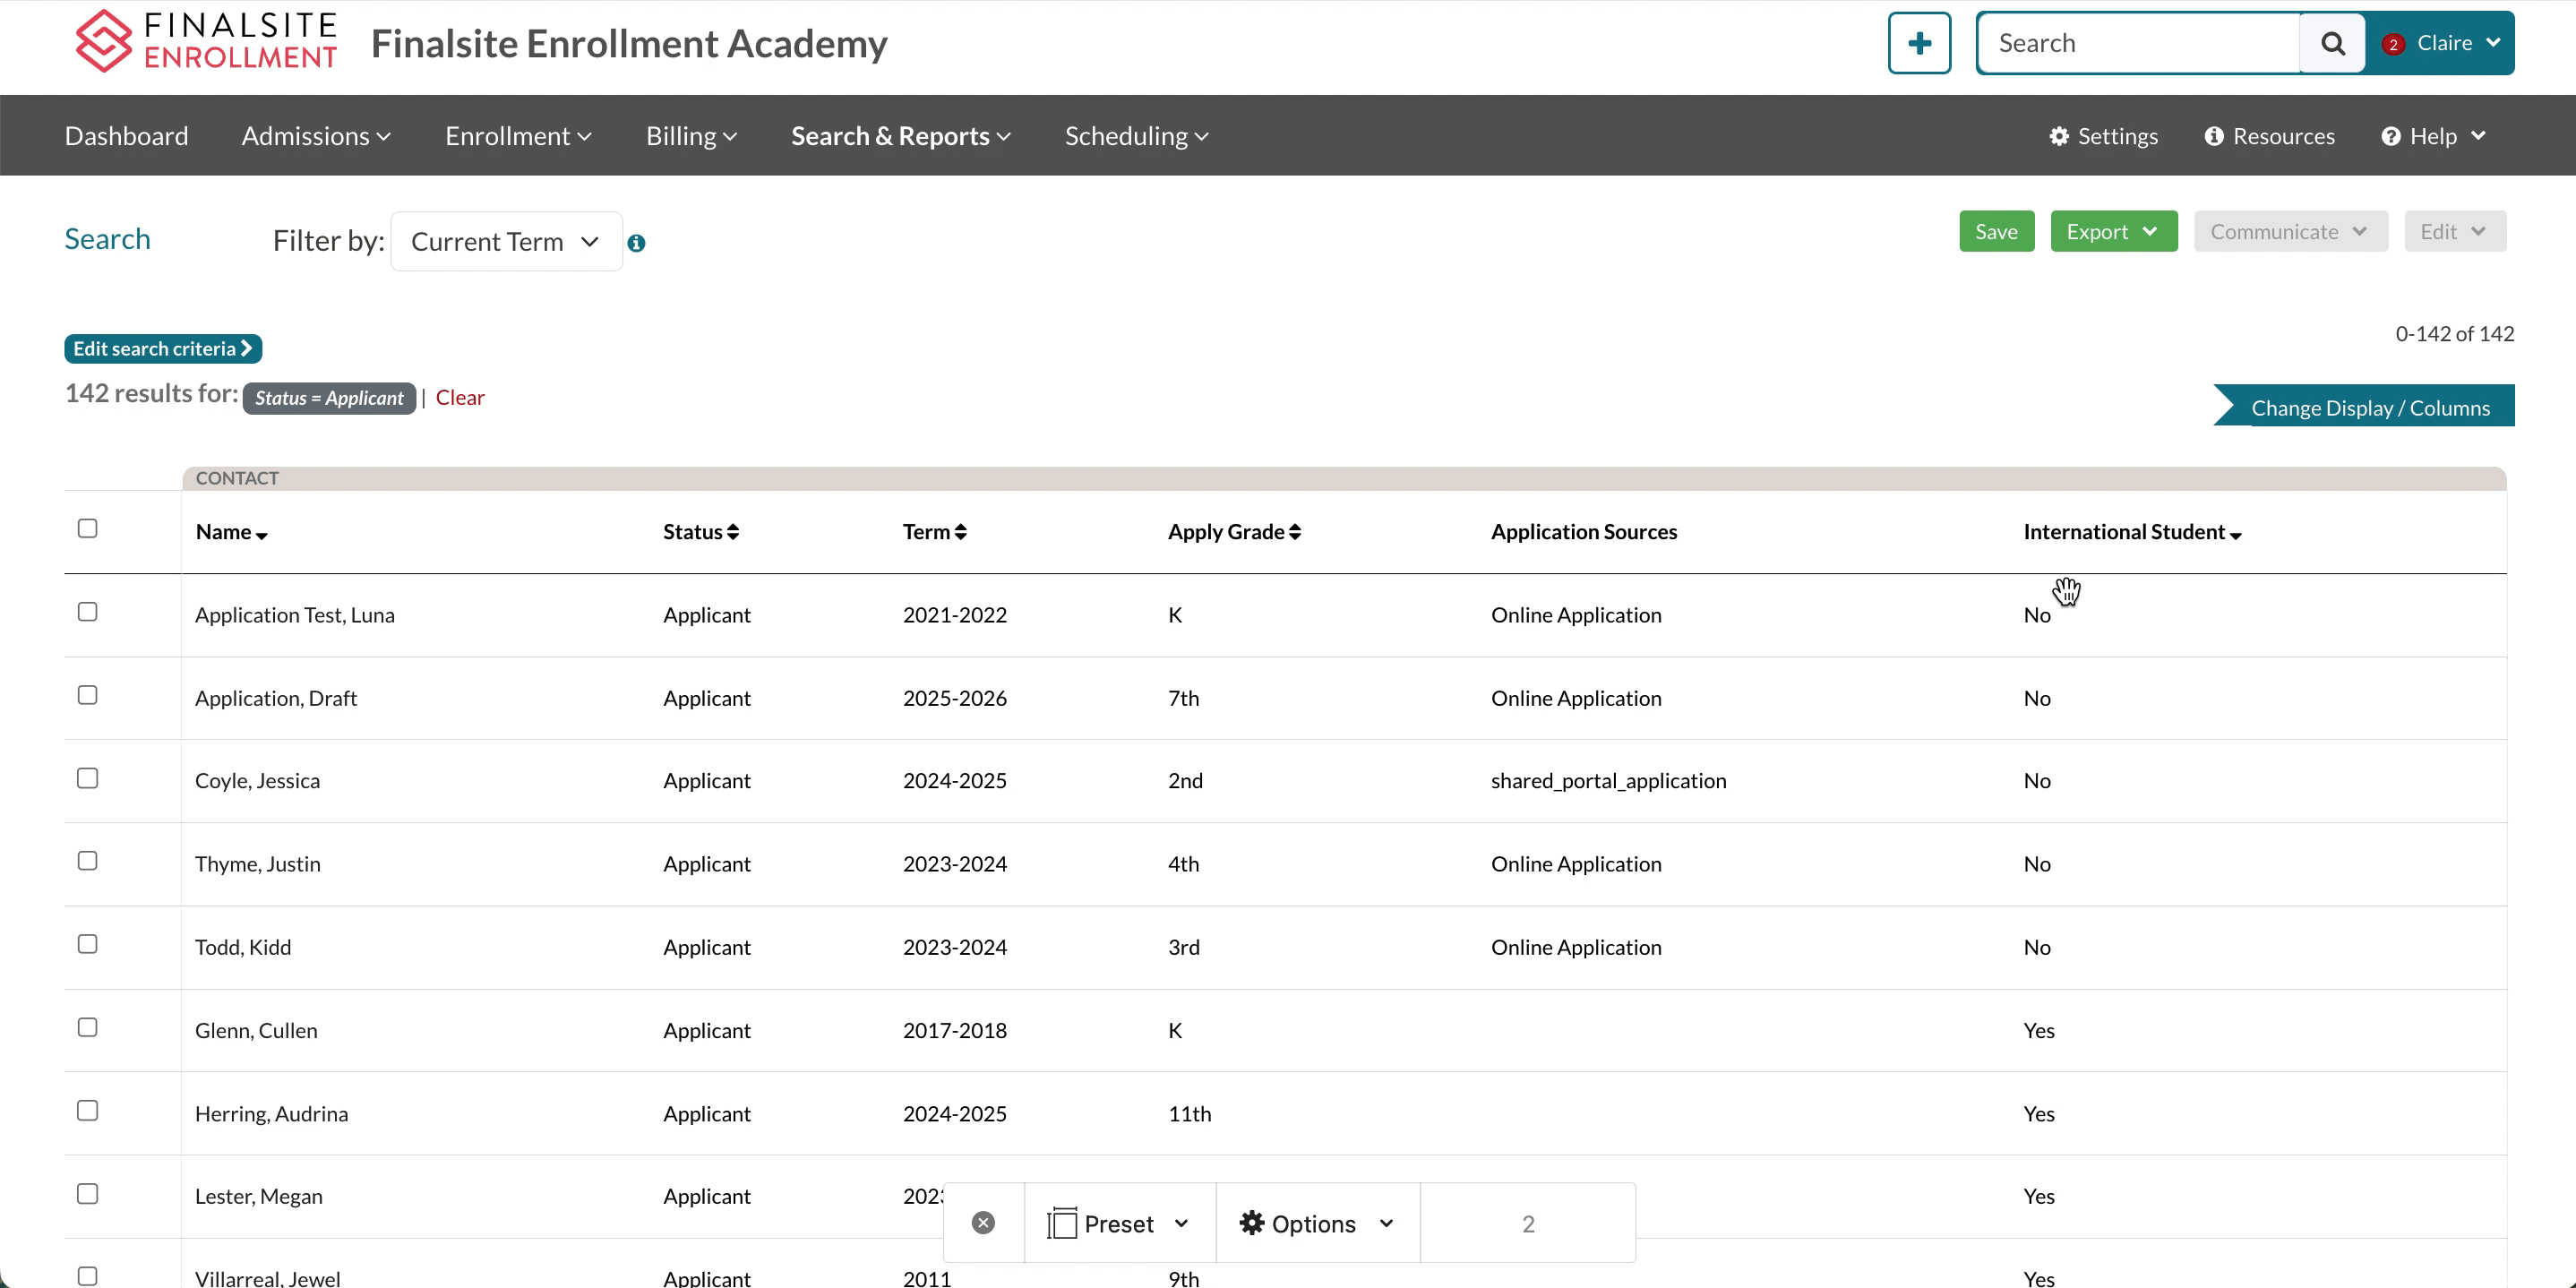Expand the Enrollment navigation dropdown
The image size is (2576, 1288).
click(x=518, y=134)
